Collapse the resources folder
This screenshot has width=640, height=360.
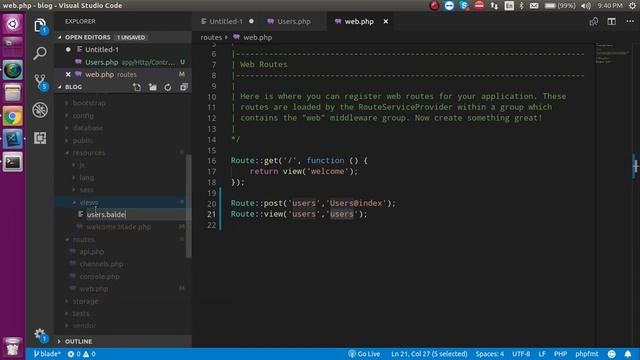89,153
